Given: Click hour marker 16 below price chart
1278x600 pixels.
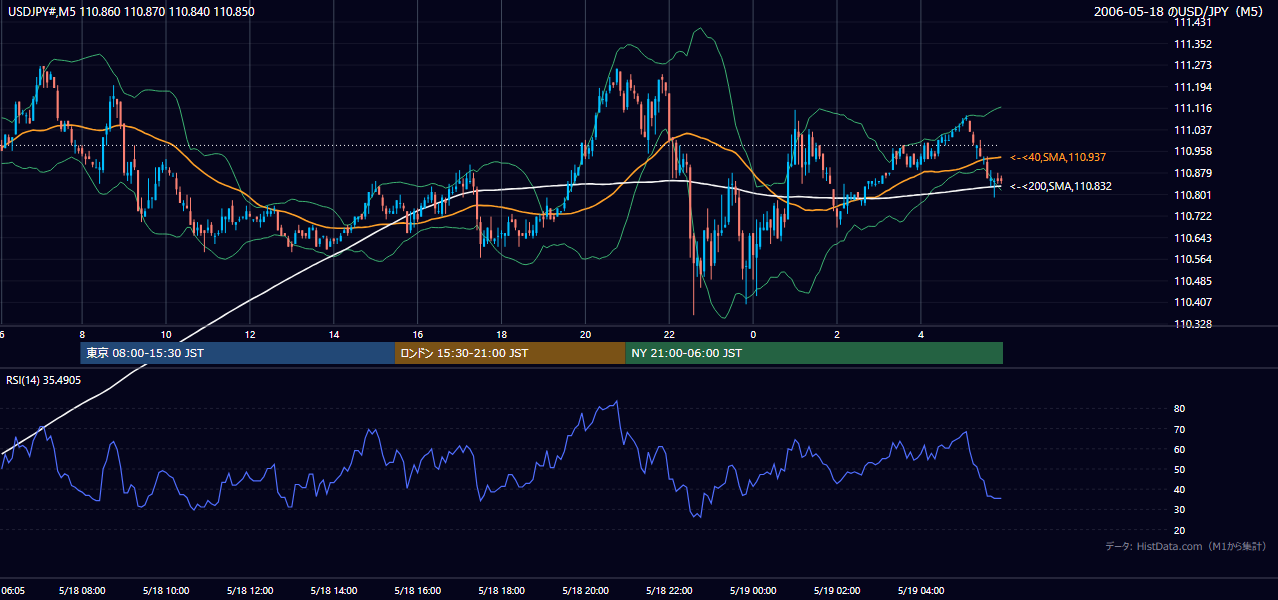Looking at the screenshot, I should (418, 335).
